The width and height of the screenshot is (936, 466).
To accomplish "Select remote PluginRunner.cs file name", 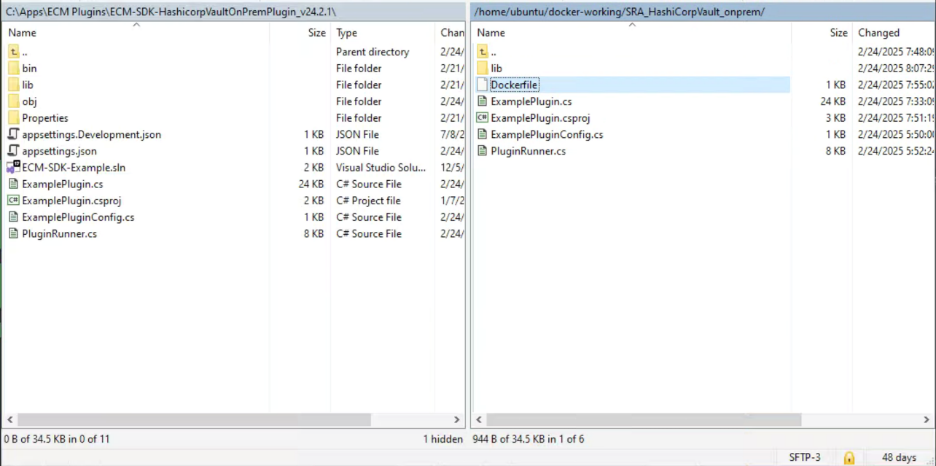I will tap(528, 151).
